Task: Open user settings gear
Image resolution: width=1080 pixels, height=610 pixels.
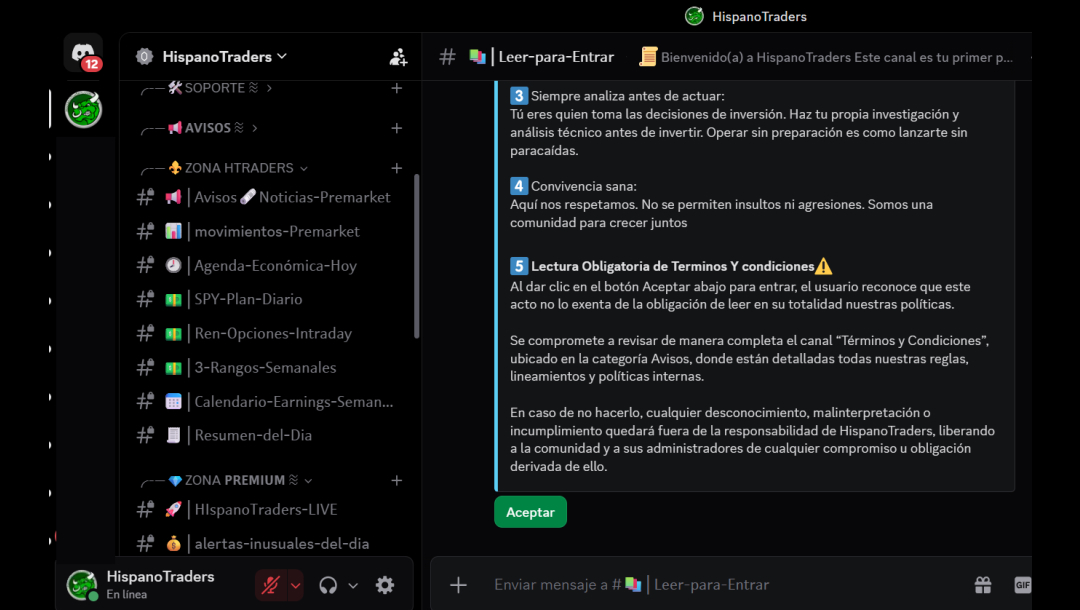Action: pos(385,585)
